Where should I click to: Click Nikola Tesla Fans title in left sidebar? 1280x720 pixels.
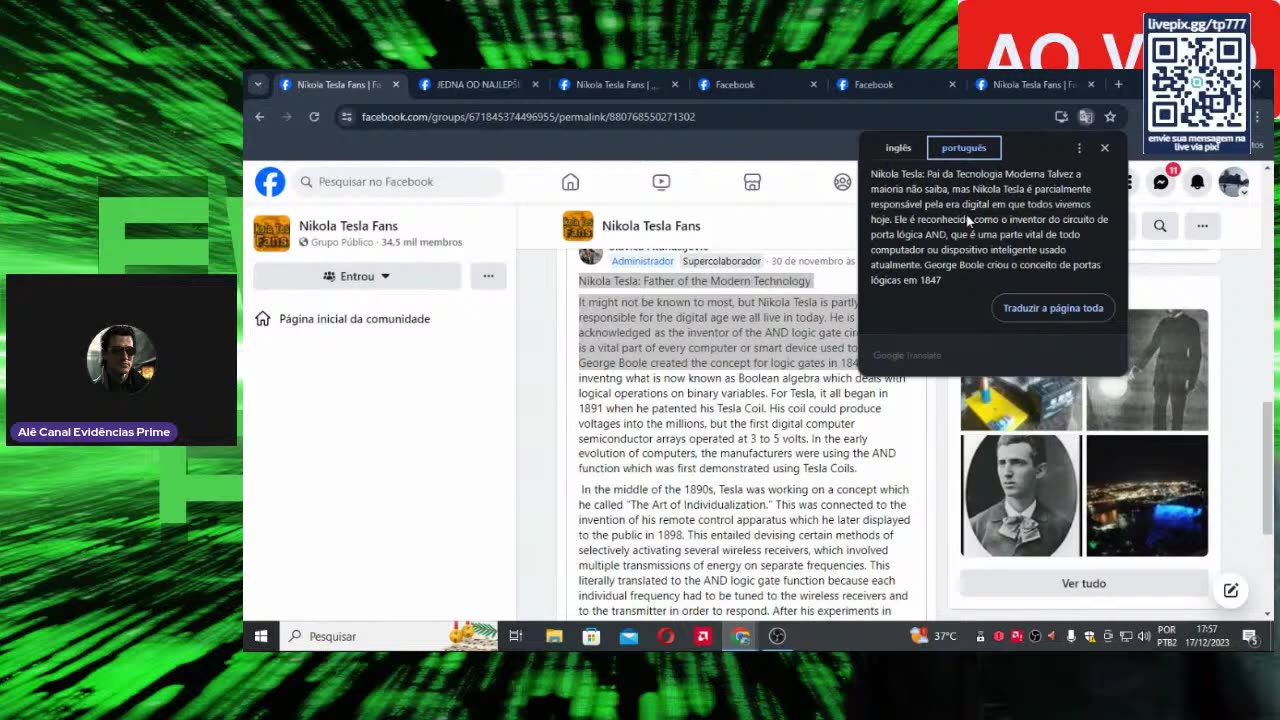point(348,226)
